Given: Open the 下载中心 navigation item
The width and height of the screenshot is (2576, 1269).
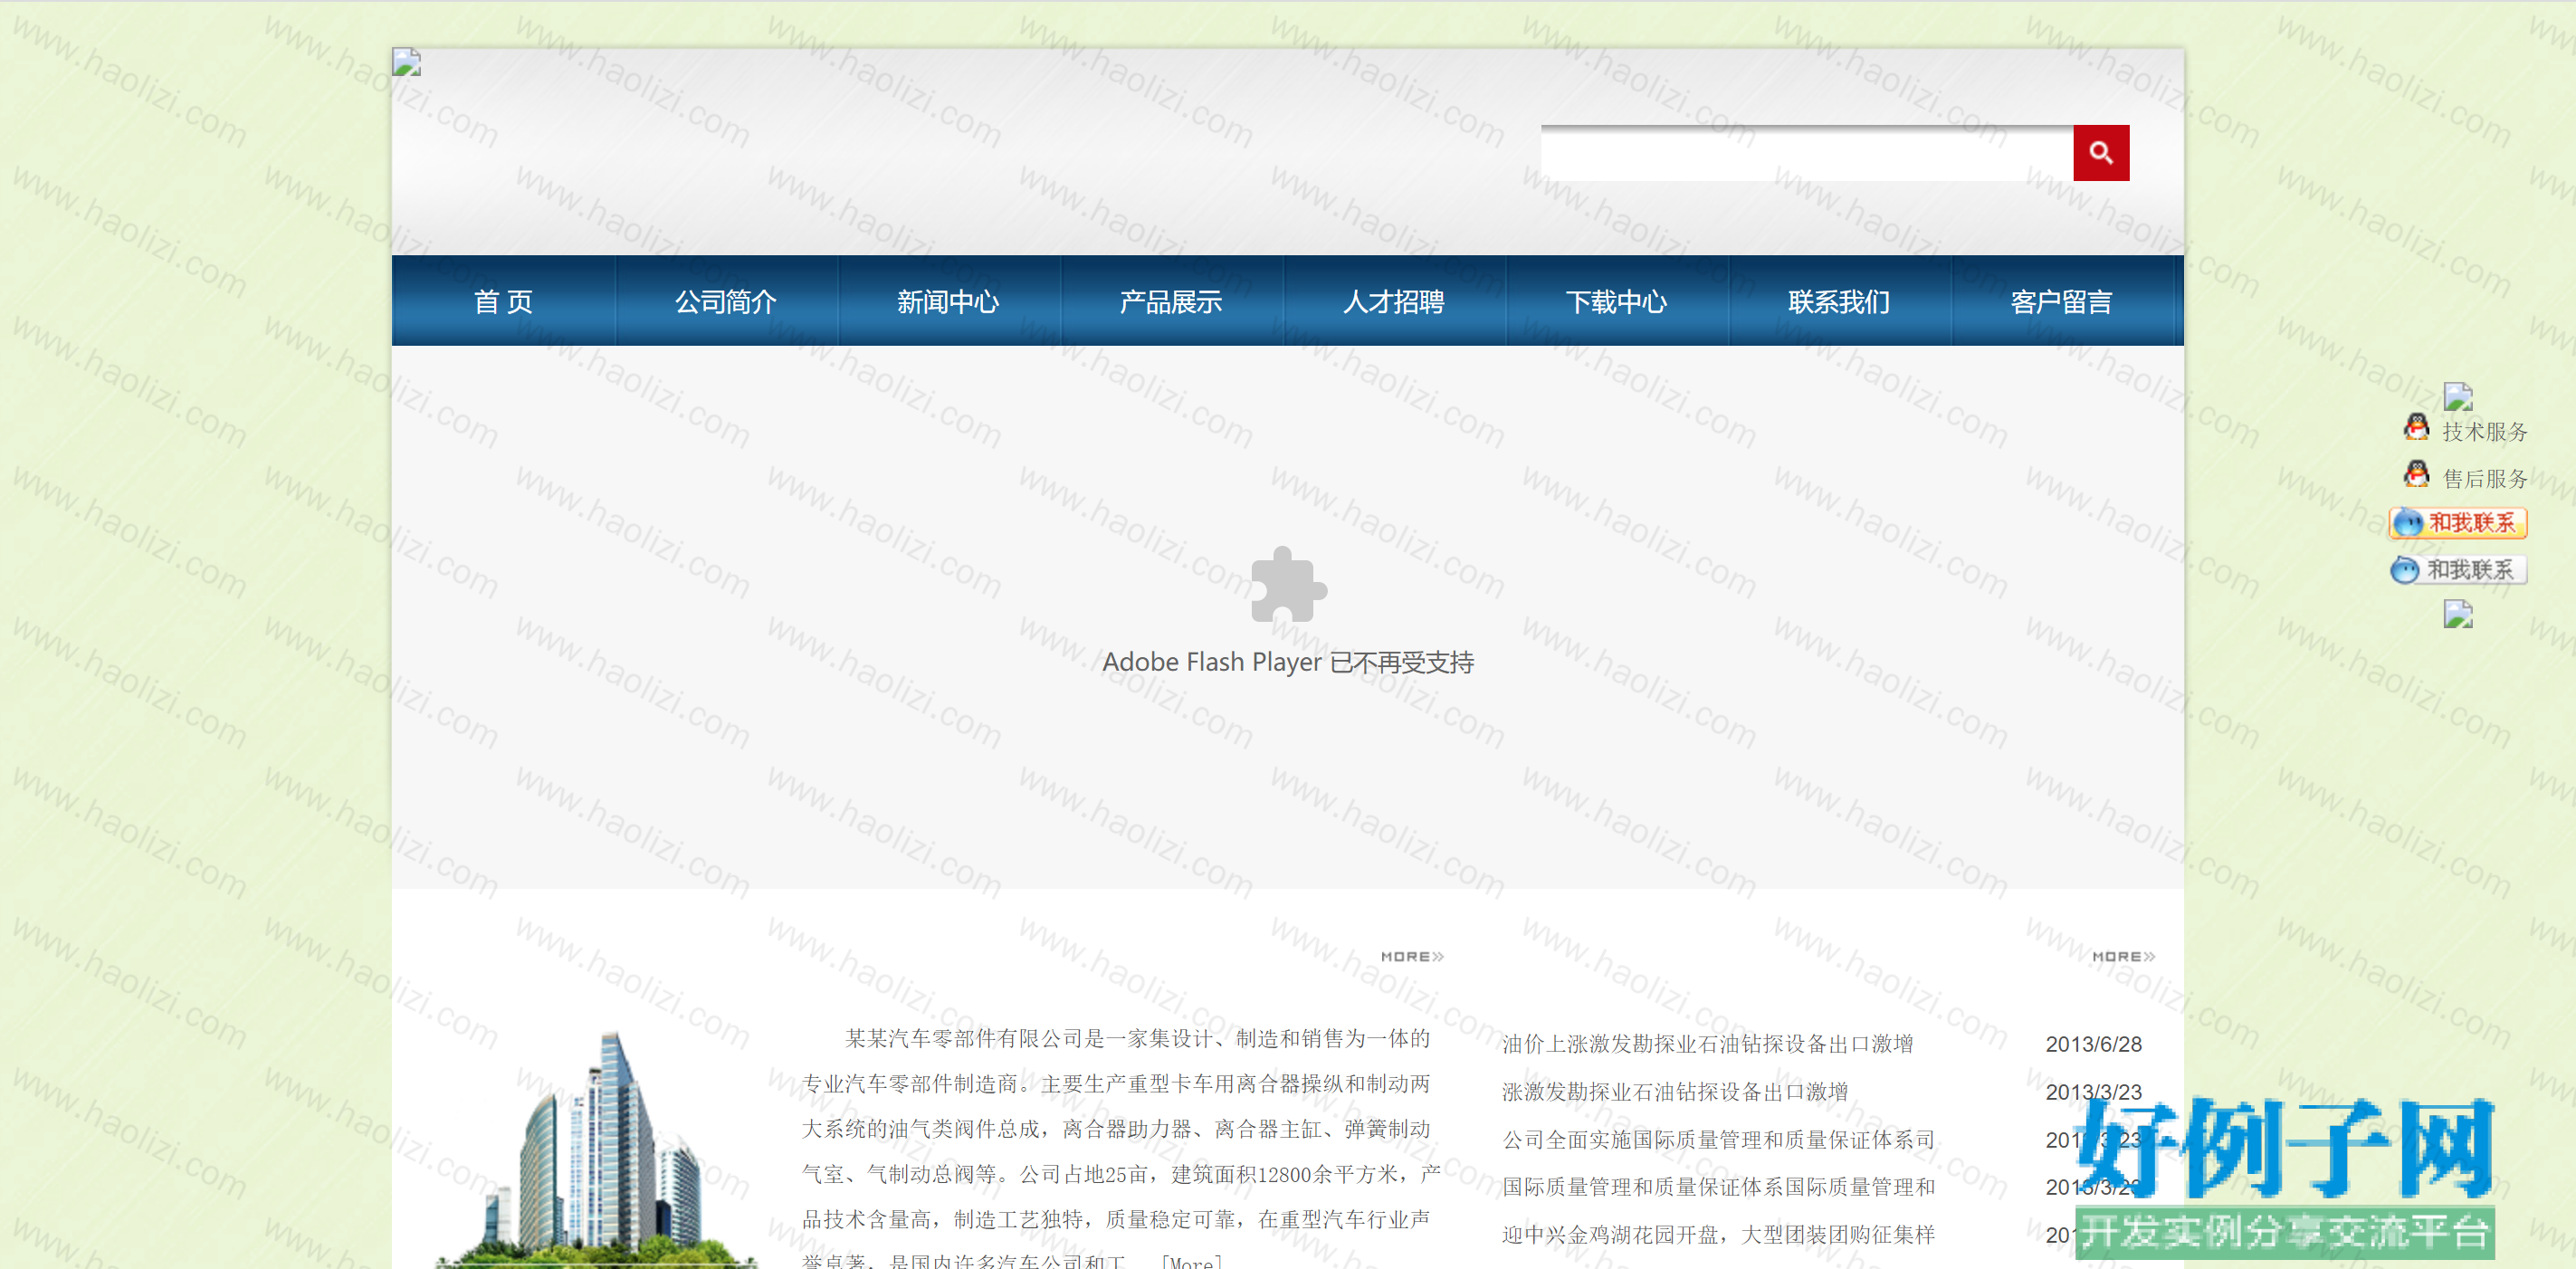Looking at the screenshot, I should click(x=1616, y=301).
